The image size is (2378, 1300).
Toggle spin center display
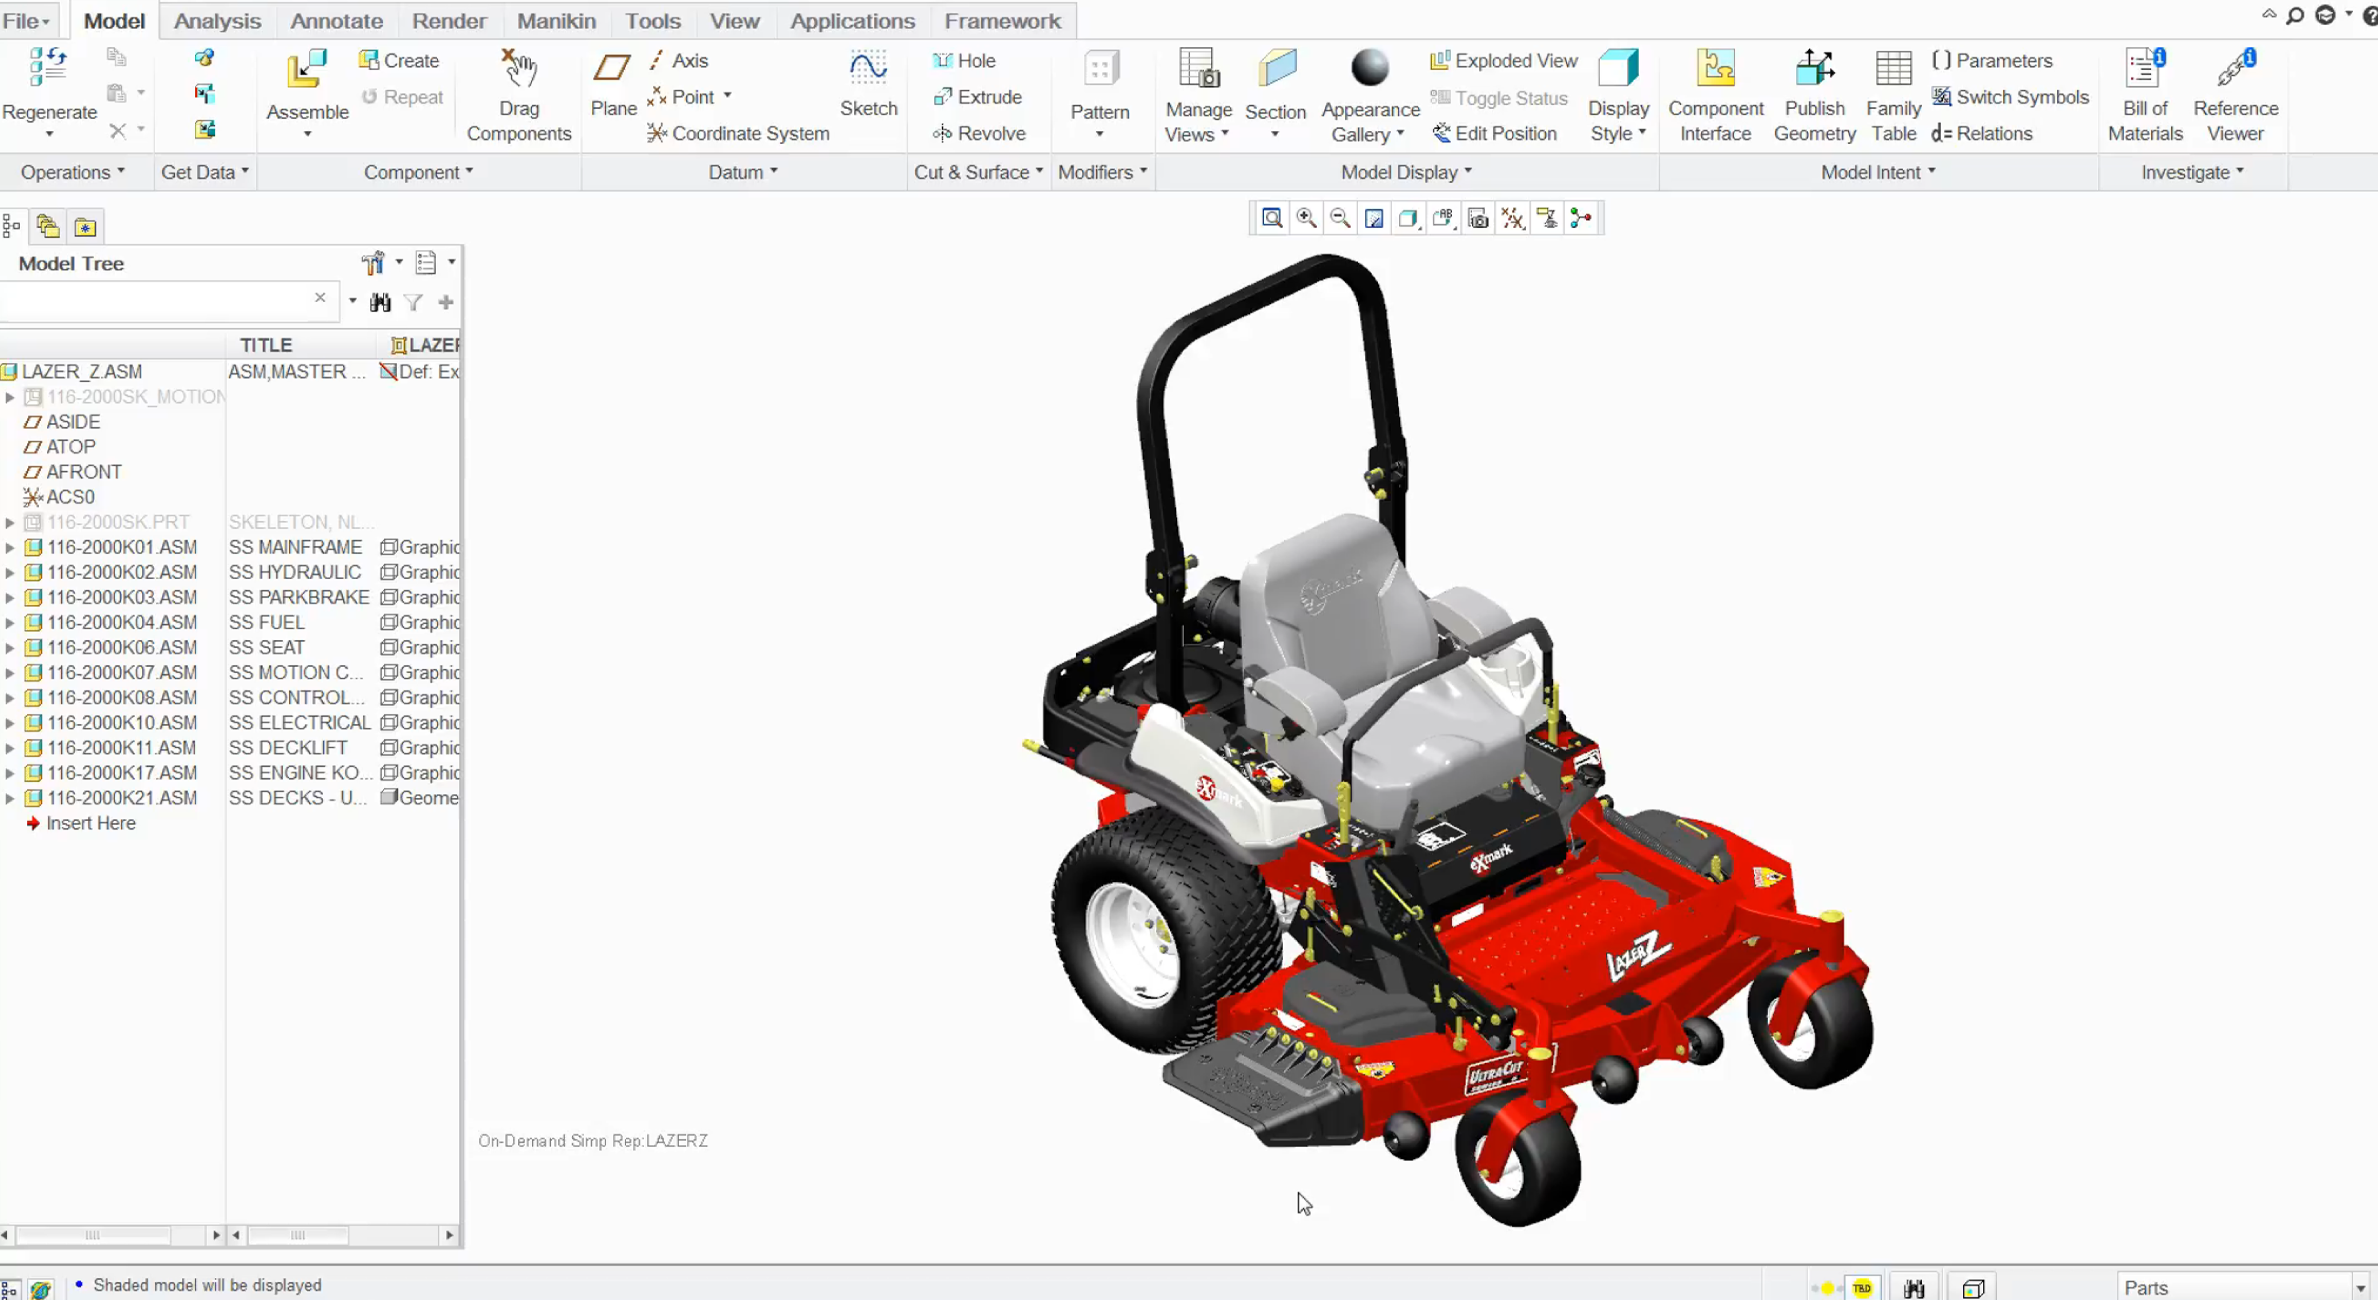[1581, 218]
